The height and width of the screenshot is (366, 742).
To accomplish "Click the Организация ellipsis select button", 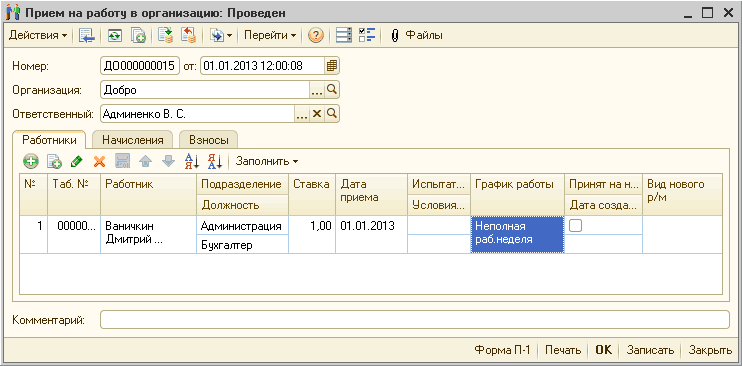I will coord(317,89).
